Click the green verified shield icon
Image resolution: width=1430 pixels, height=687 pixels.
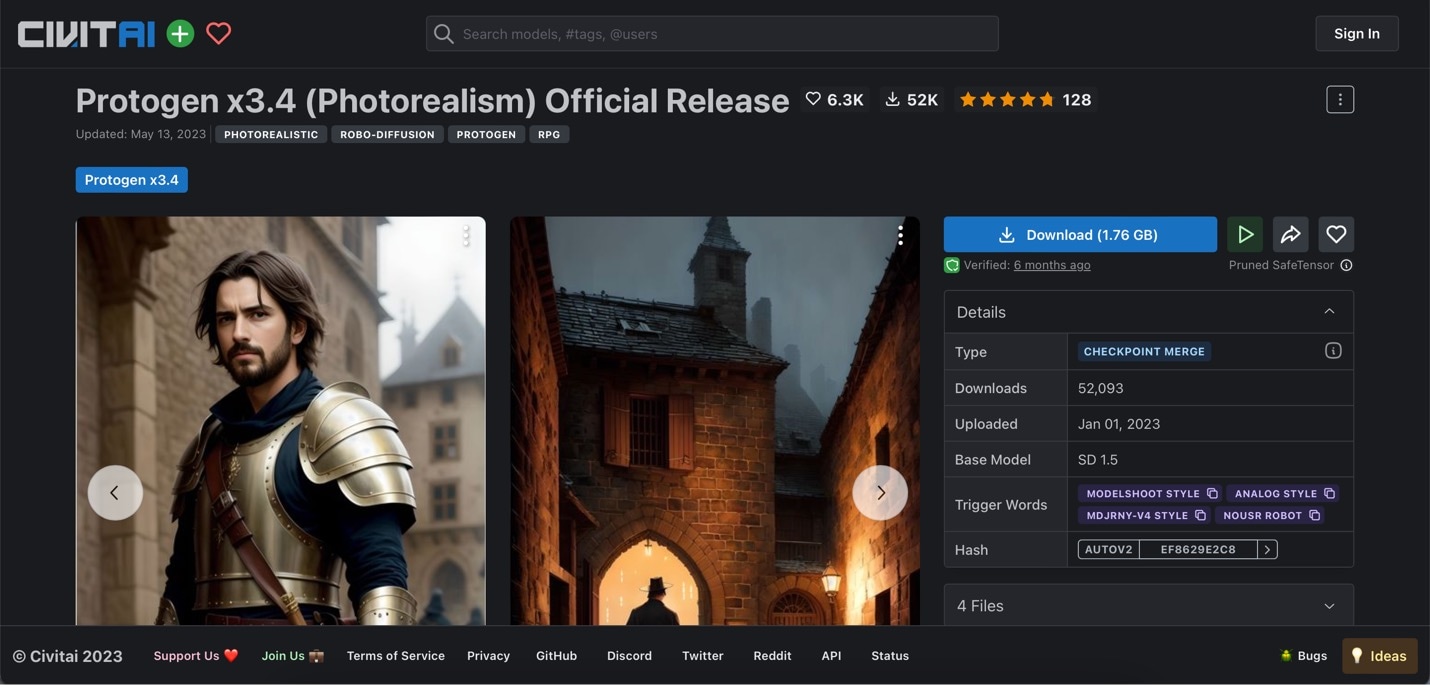(952, 265)
